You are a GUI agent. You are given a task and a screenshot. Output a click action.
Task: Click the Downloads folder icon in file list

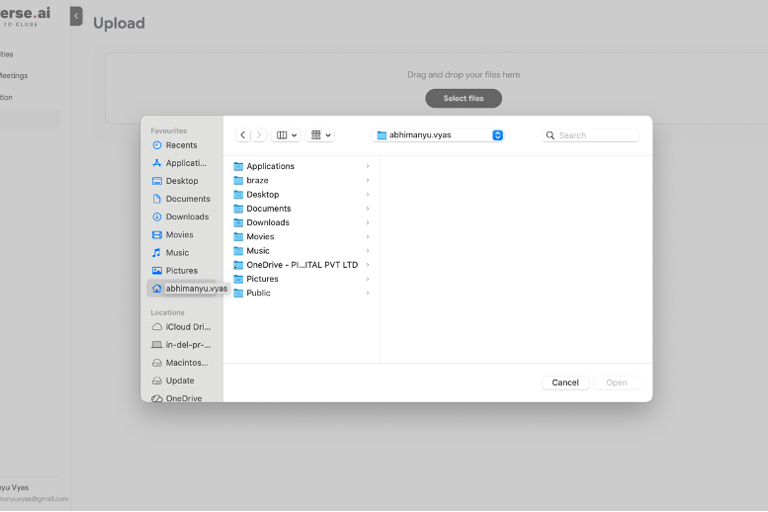point(239,222)
